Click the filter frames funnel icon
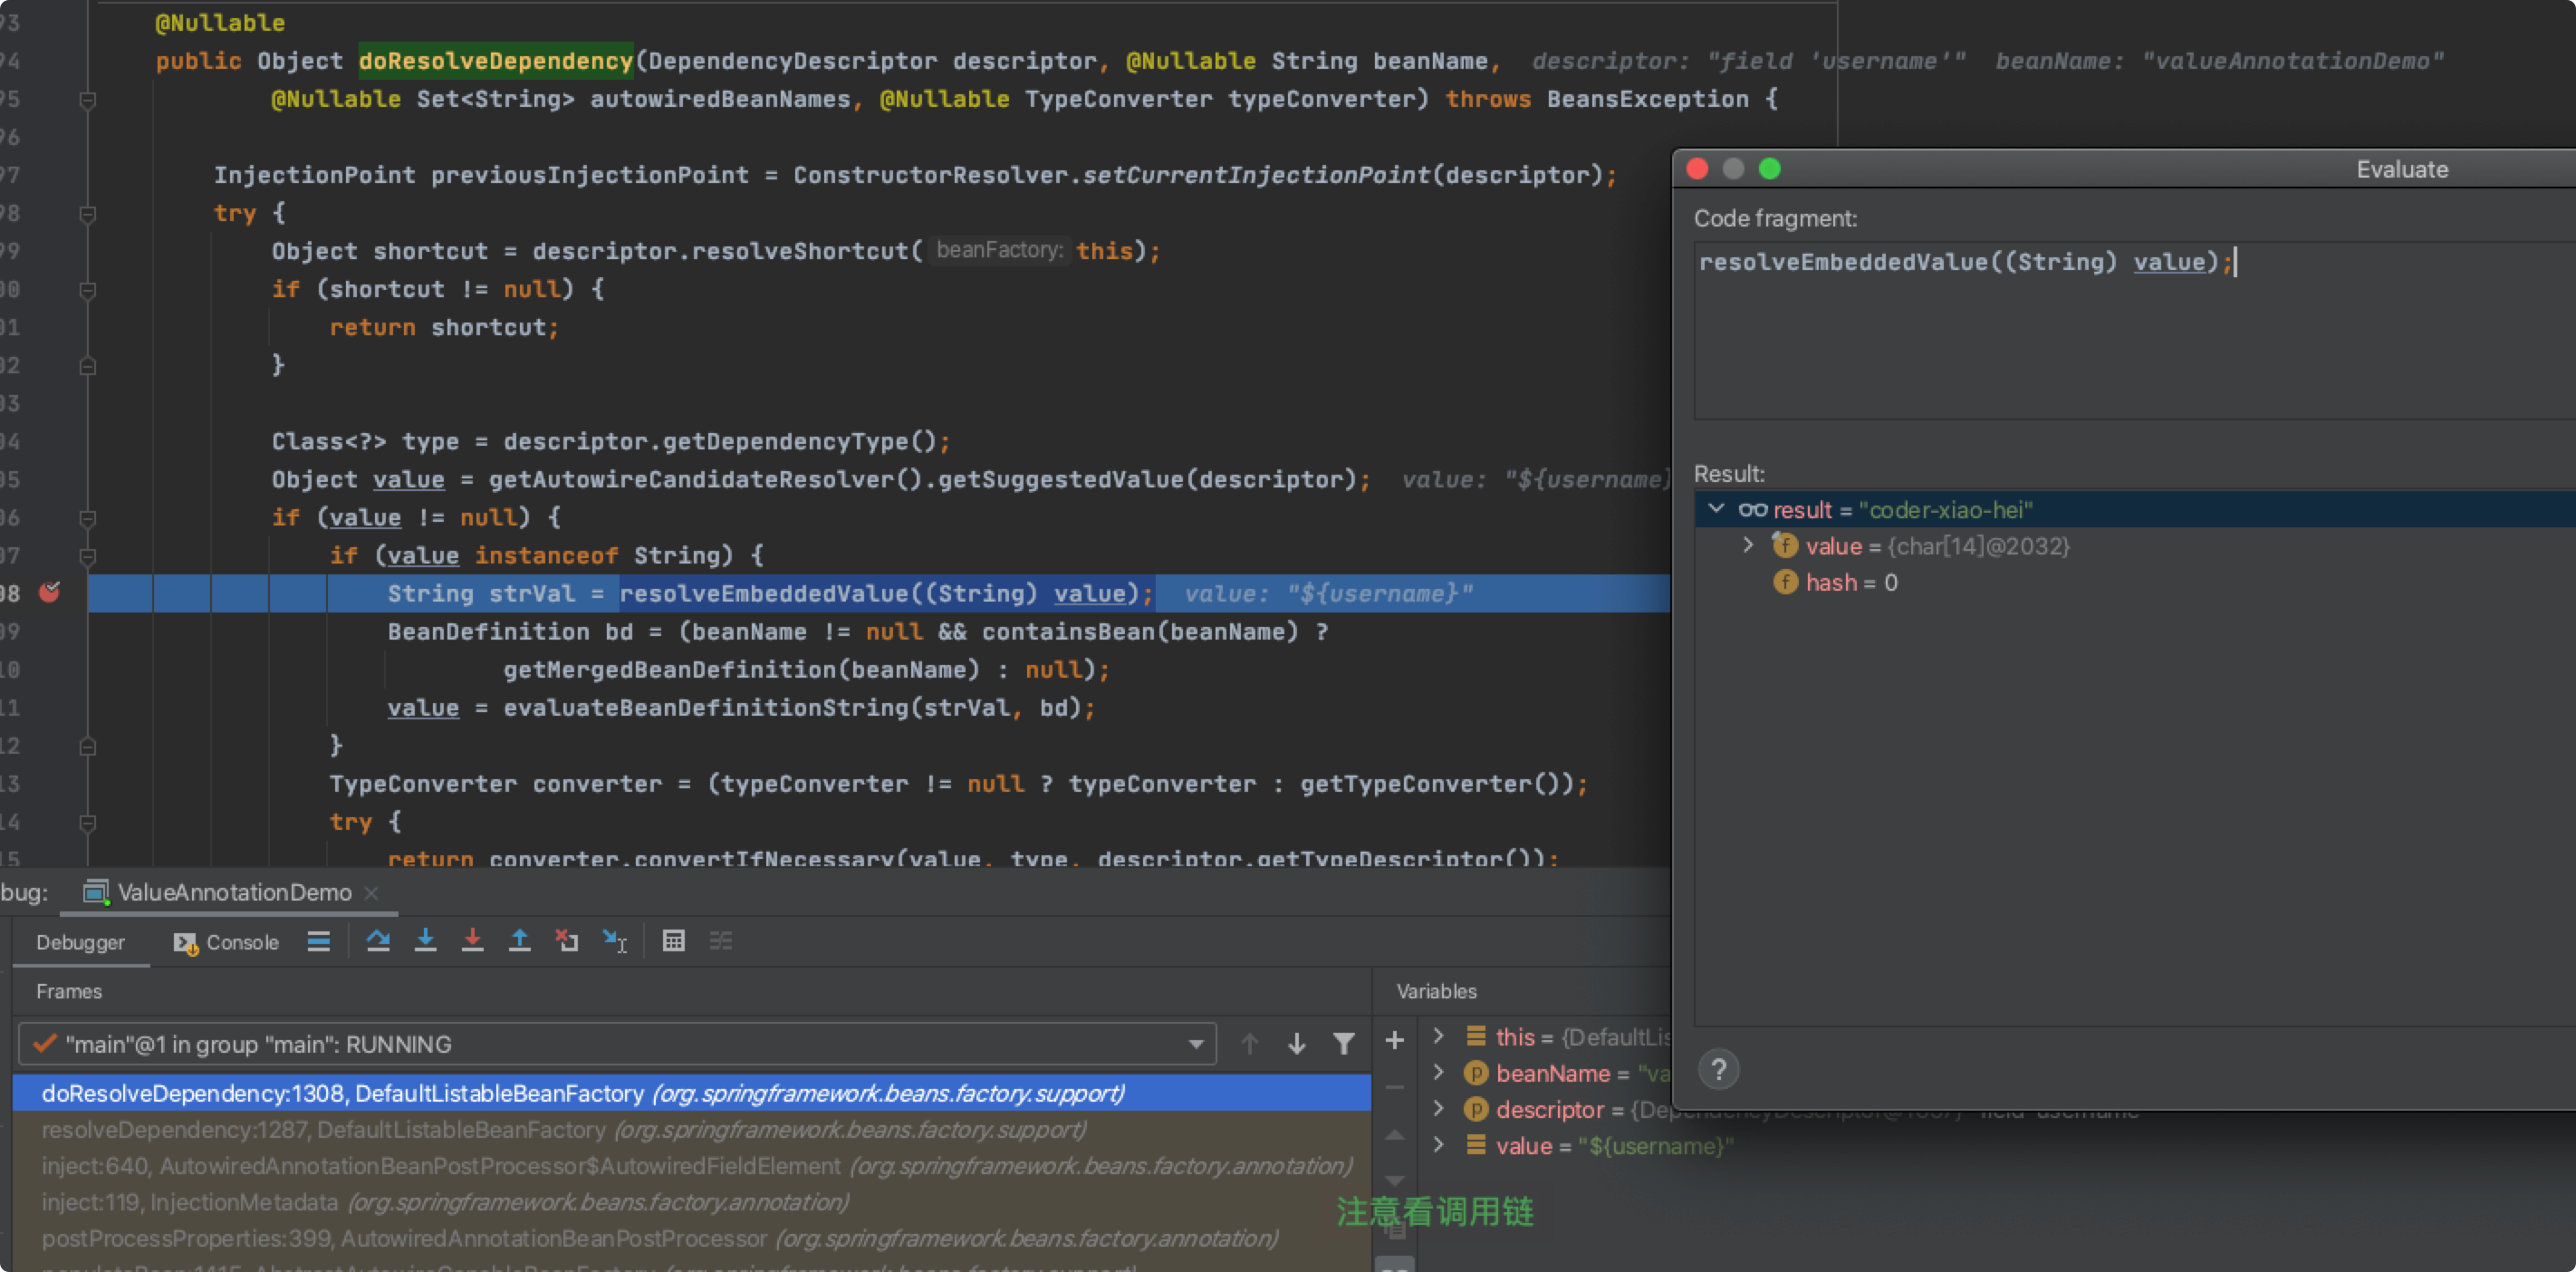 click(1344, 1044)
